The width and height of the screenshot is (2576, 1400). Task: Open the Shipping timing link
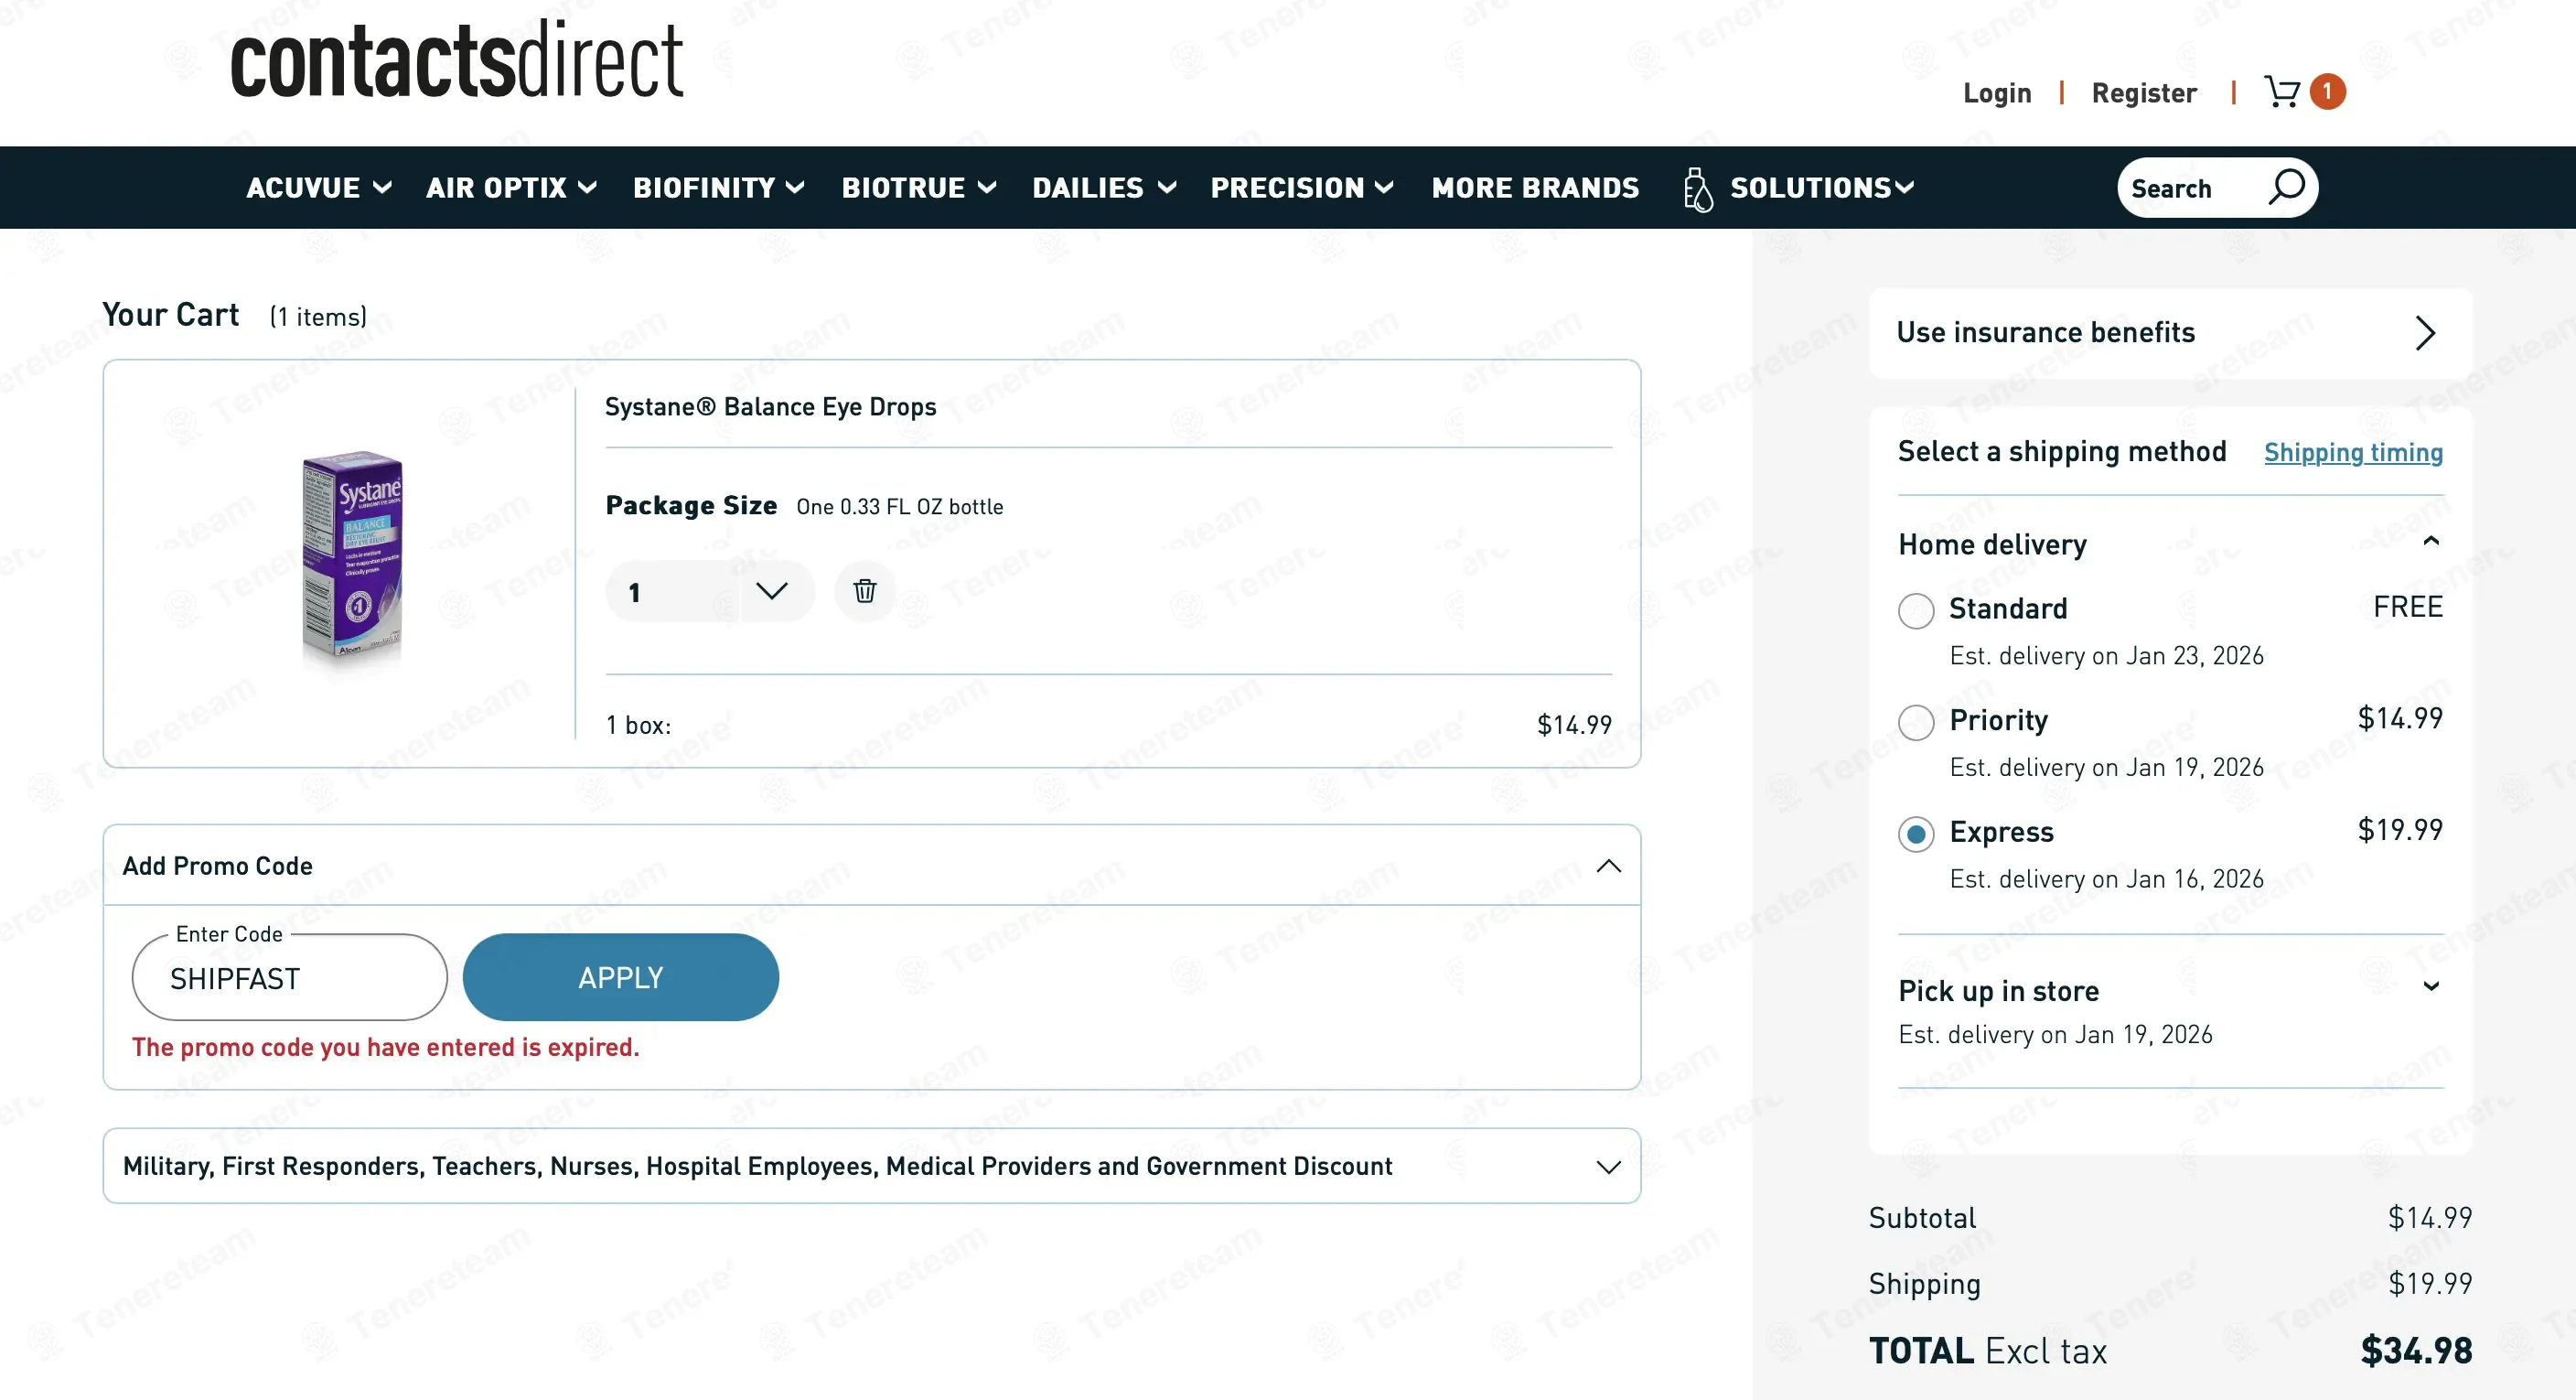[x=2352, y=453]
